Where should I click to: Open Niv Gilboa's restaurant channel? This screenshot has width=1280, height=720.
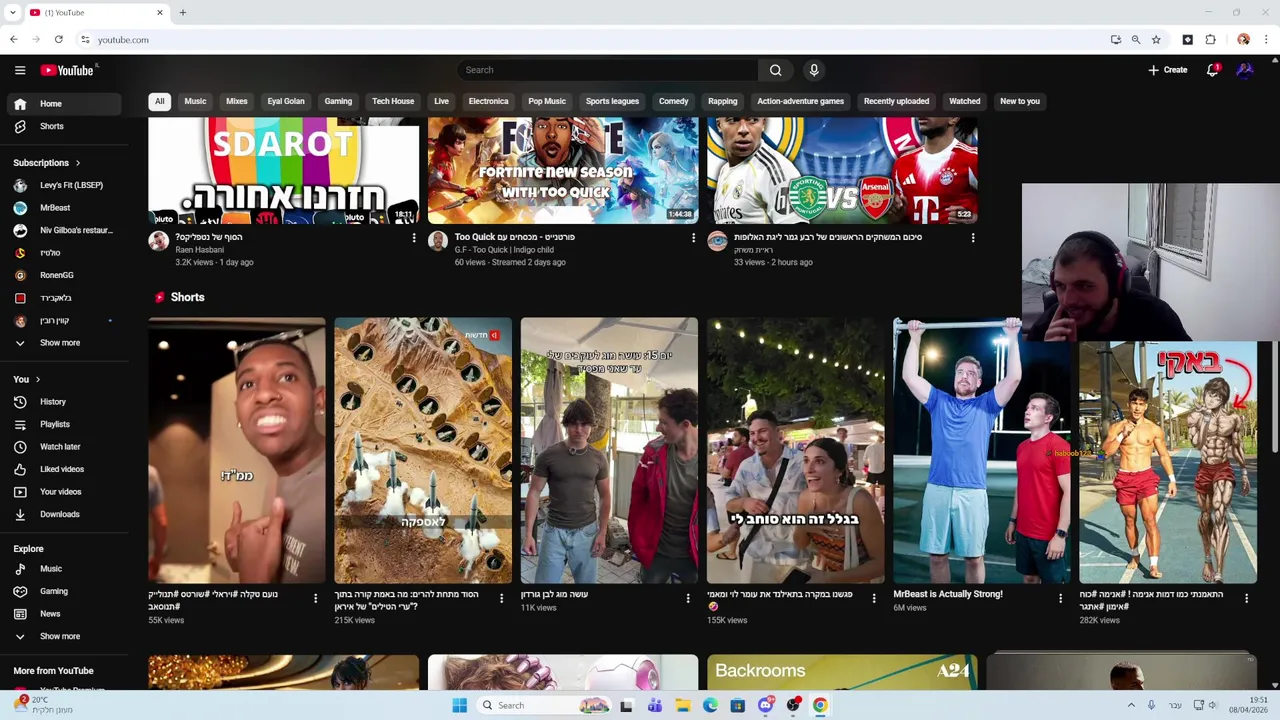click(64, 230)
